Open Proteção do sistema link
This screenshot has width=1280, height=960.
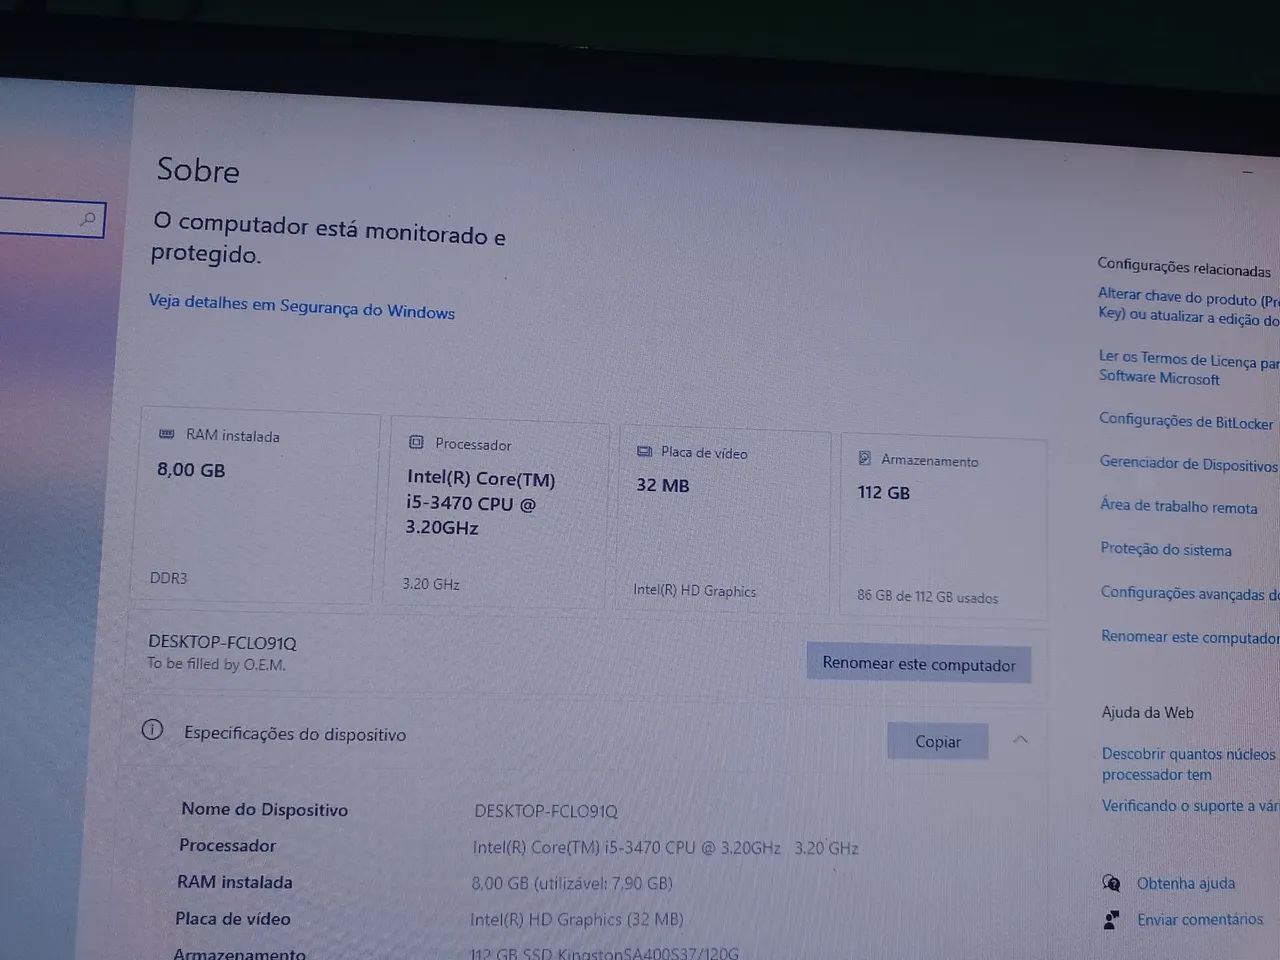1166,549
